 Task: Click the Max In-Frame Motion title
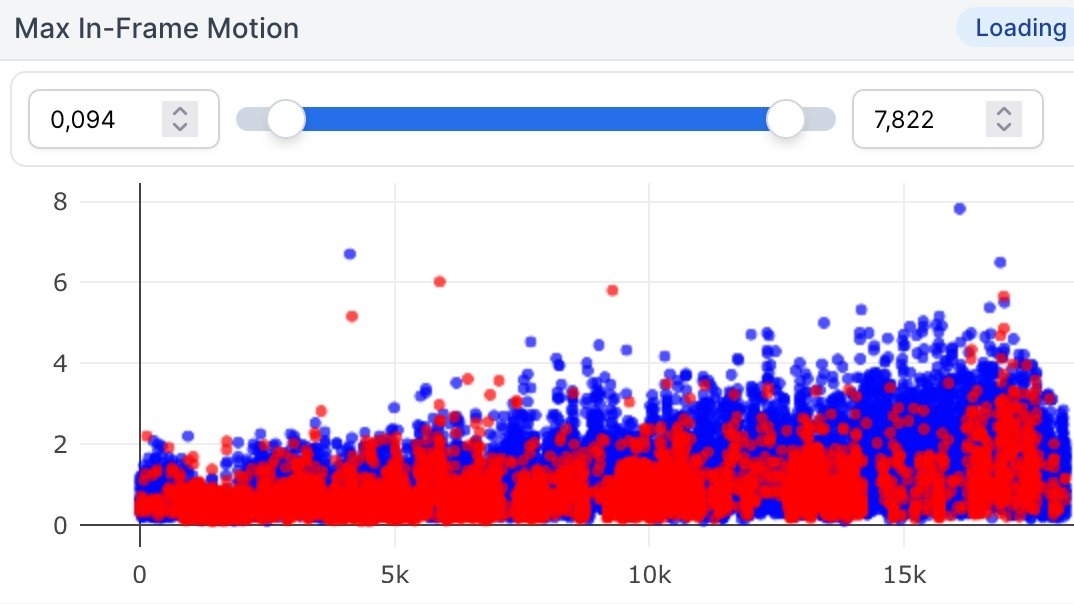[157, 29]
